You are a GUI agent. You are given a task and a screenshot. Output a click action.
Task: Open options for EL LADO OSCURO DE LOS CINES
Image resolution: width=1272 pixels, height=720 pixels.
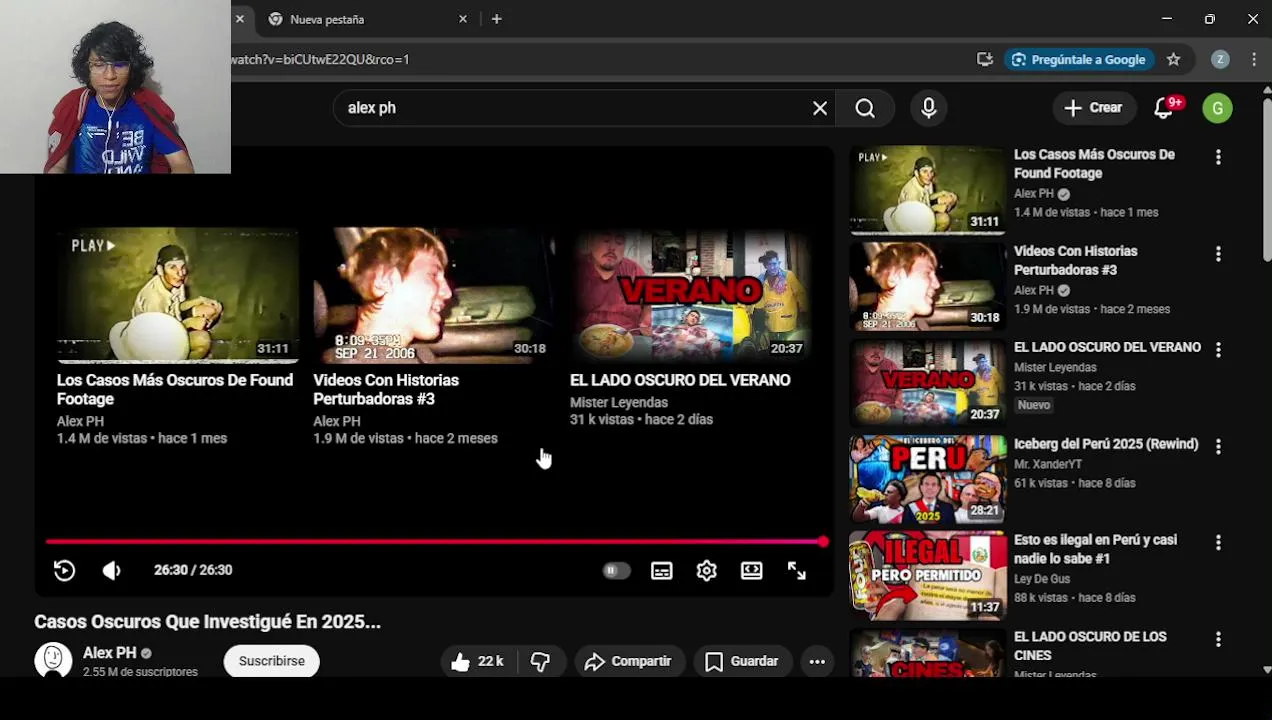point(1218,639)
